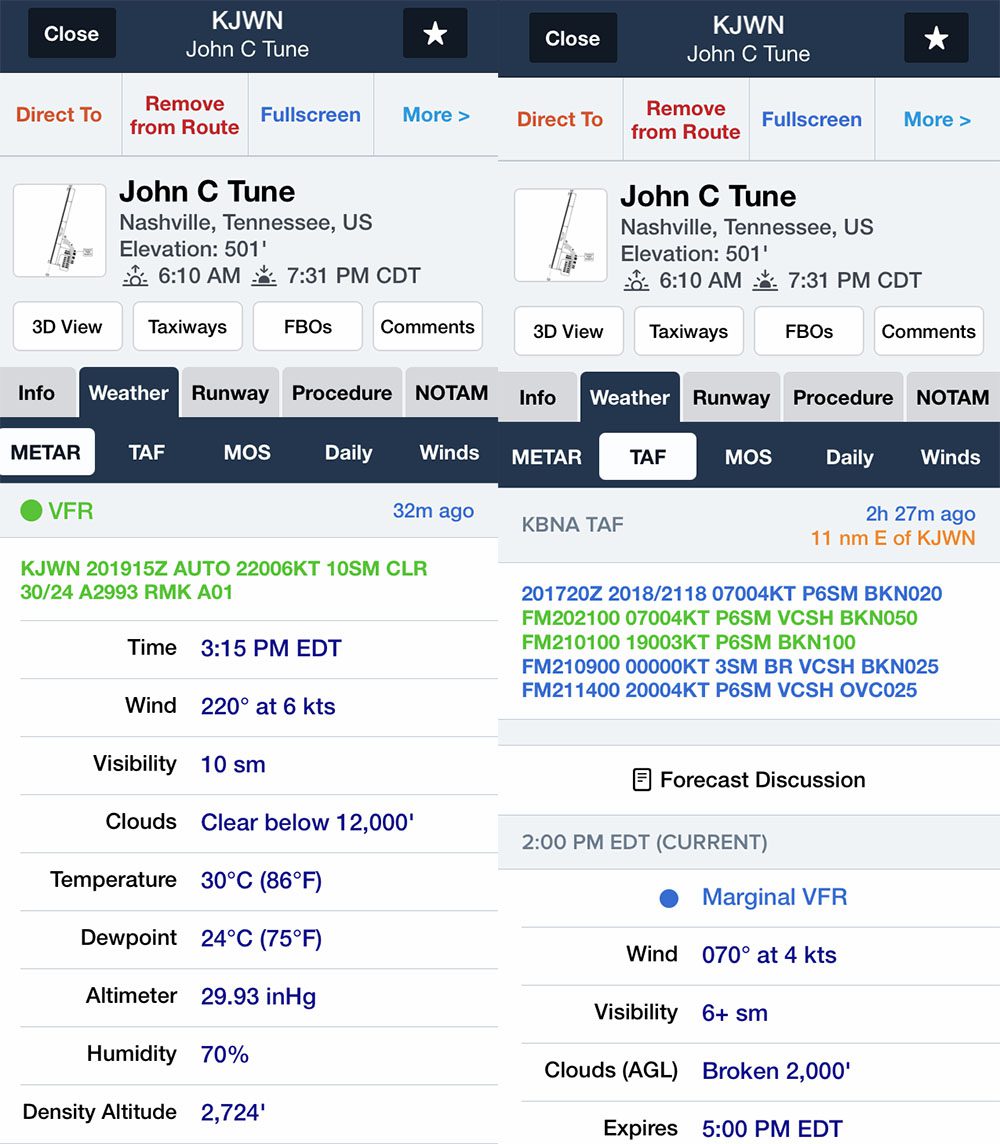Screen dimensions: 1000x1144
Task: Open FBOs button in right panel
Action: tap(809, 331)
